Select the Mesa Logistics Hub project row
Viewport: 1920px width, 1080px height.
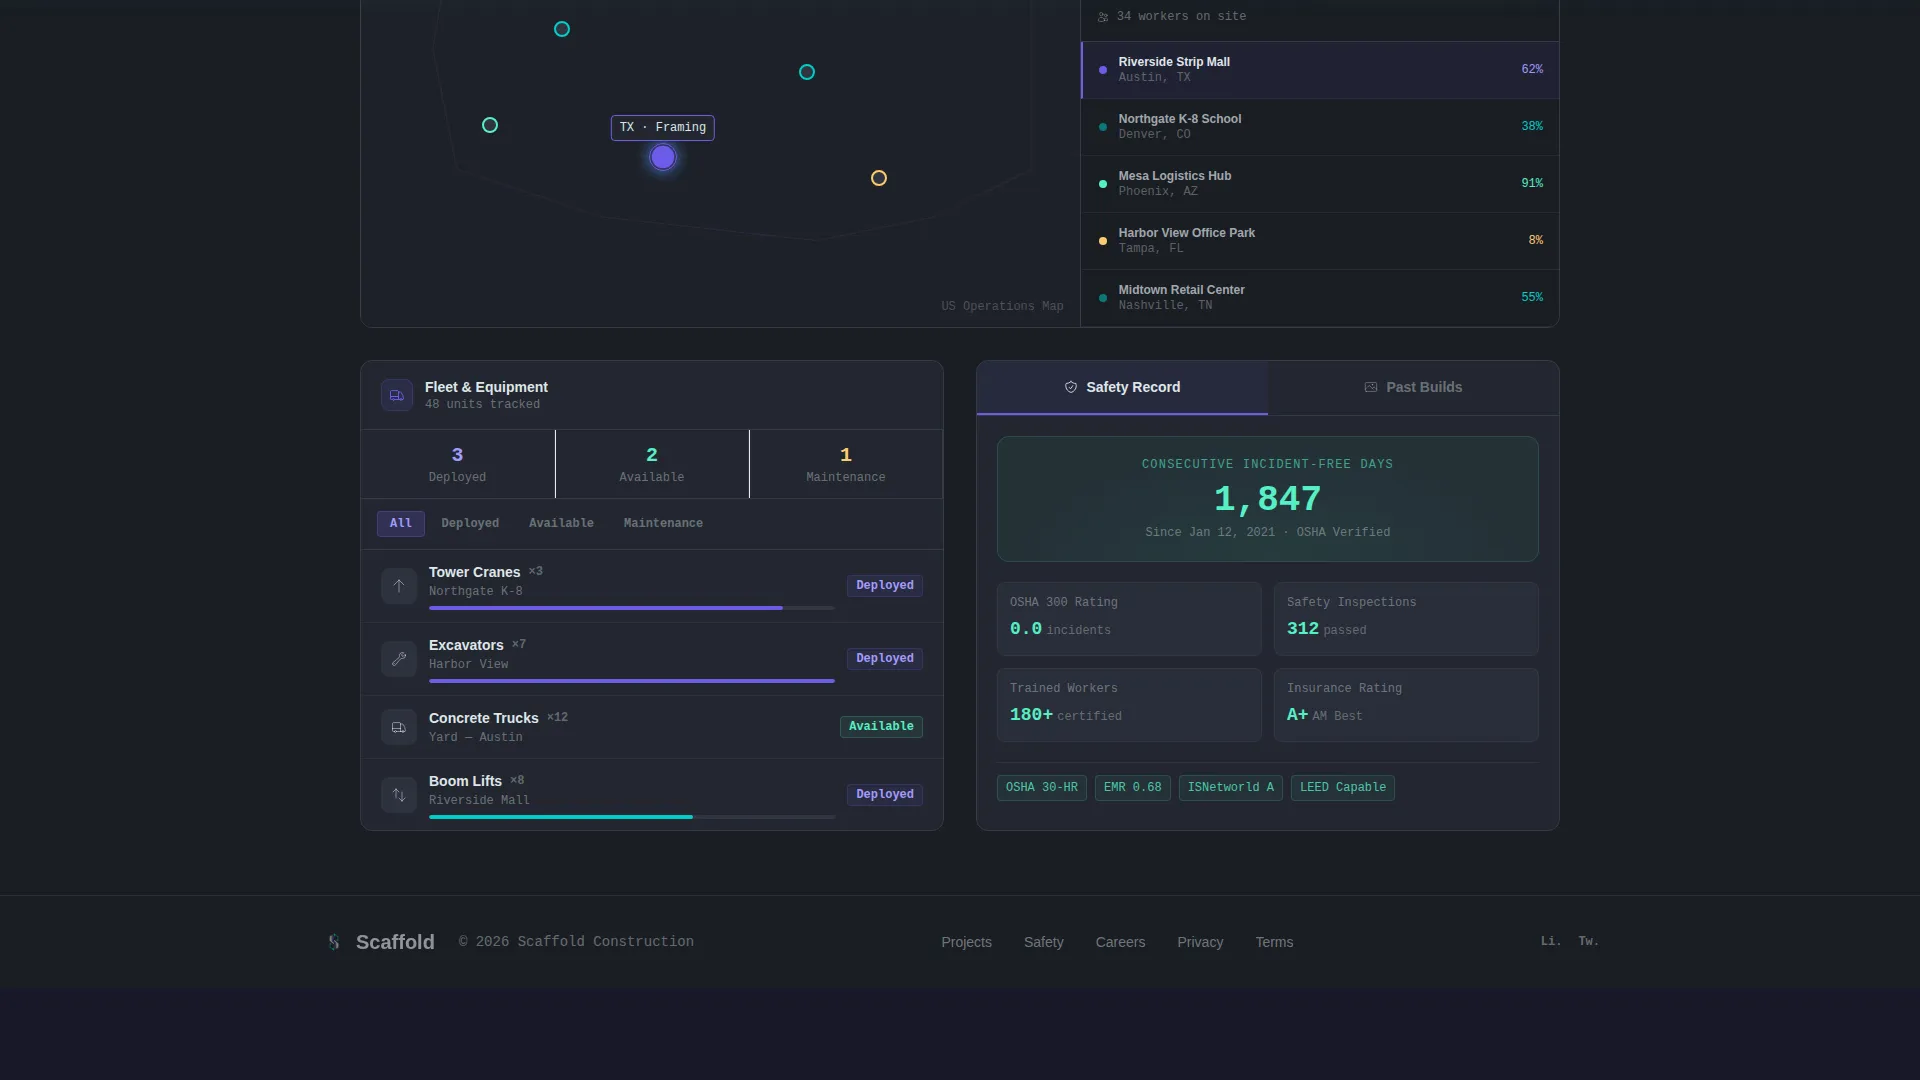(x=1320, y=184)
